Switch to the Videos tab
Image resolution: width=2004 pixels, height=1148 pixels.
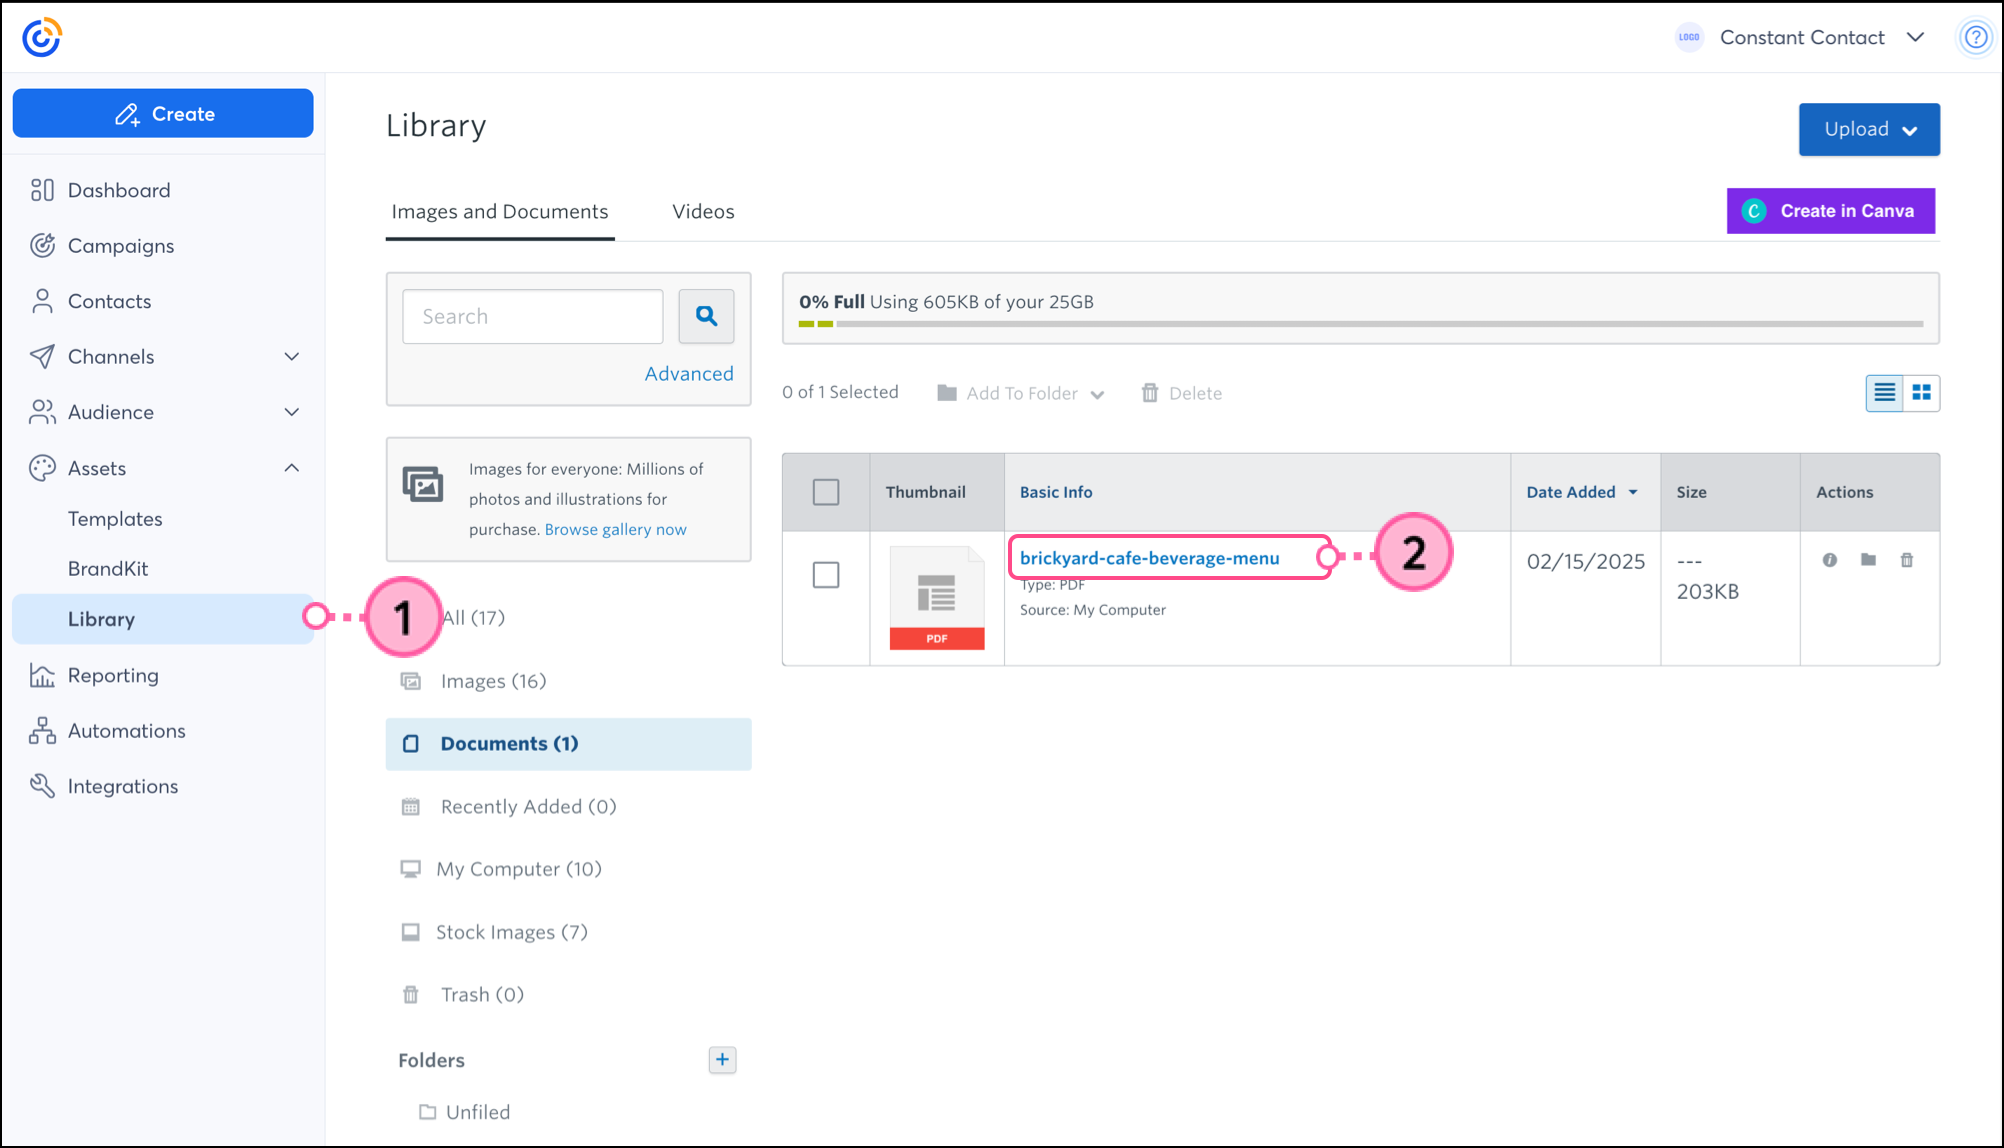(703, 212)
